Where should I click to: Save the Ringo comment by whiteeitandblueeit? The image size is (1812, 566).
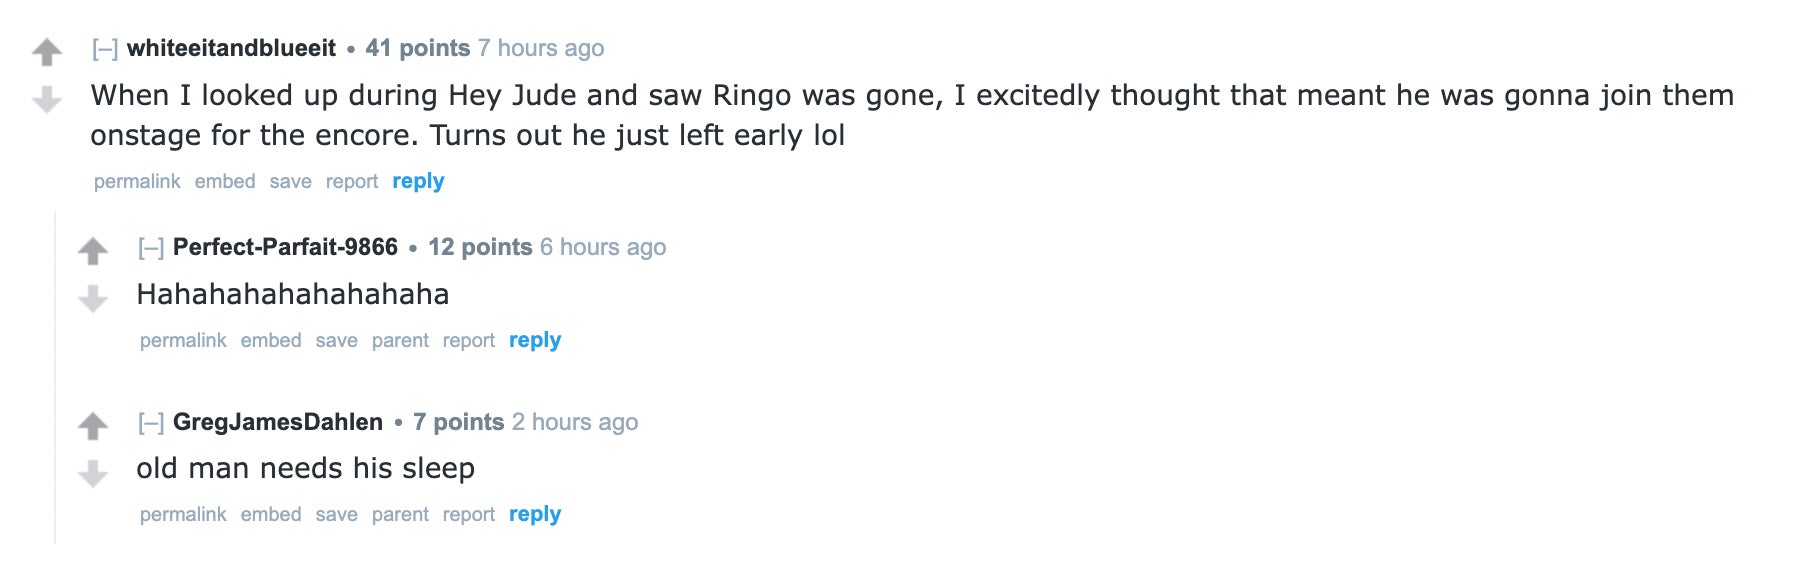pos(290,181)
